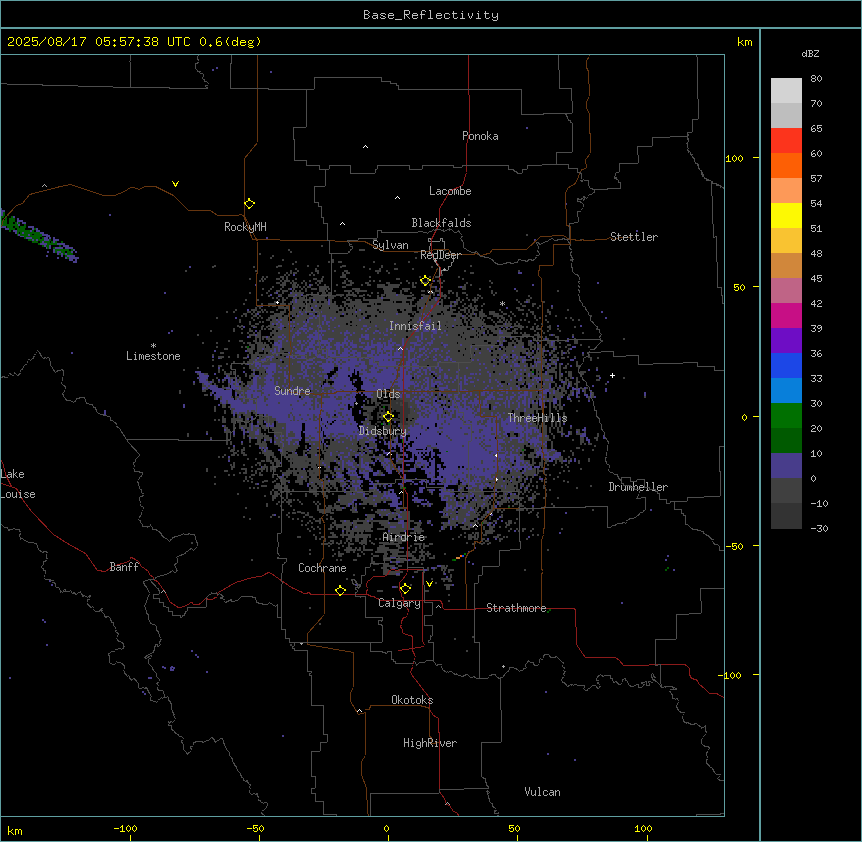Pick the purple 36-39 dBZ legend swatch

(786, 340)
